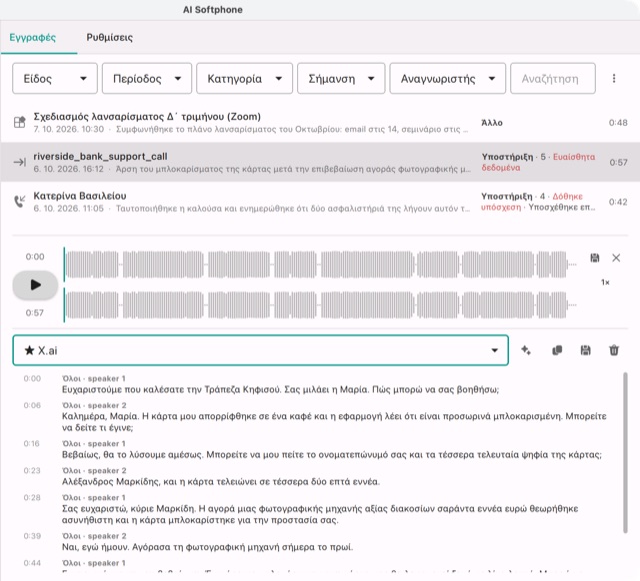Play the recording with the play button

pos(35,285)
